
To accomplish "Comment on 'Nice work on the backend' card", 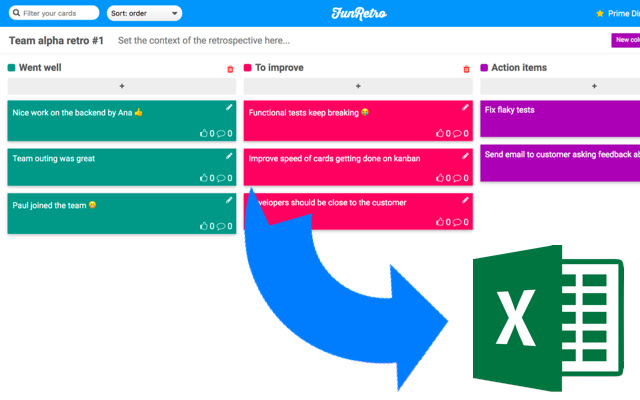I will tap(221, 133).
